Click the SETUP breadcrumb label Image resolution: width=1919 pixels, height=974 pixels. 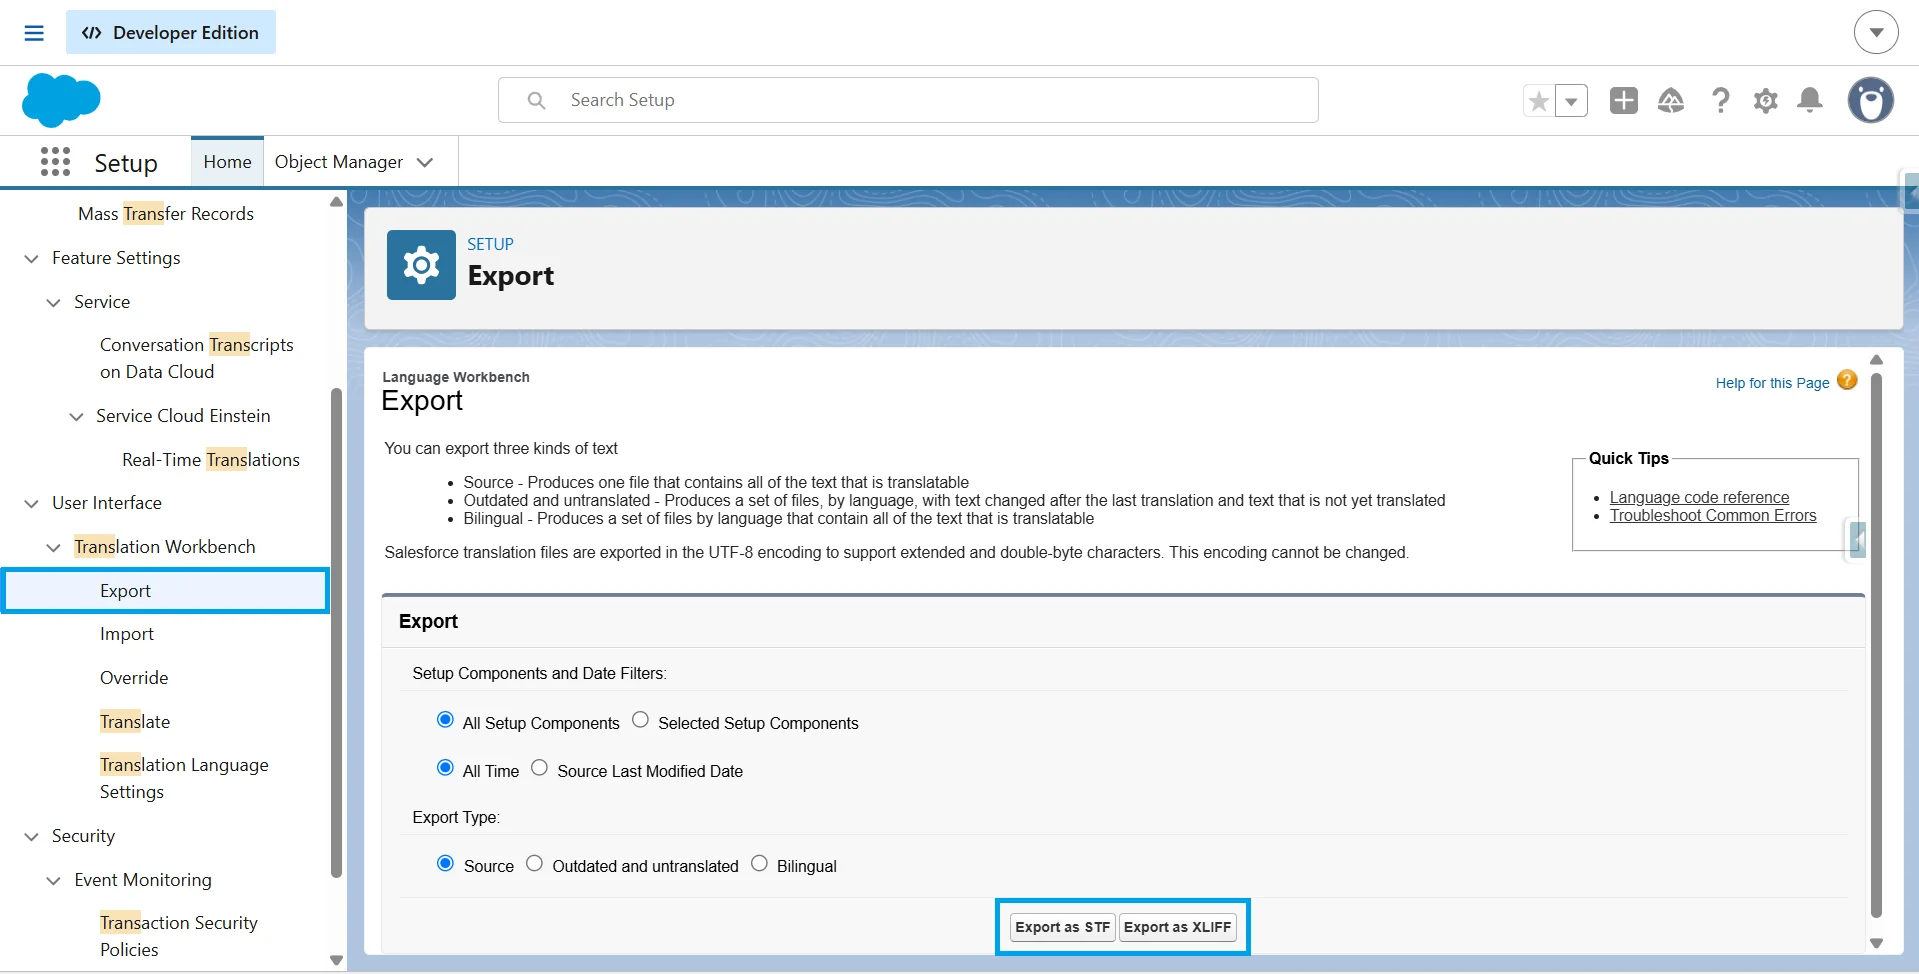490,244
